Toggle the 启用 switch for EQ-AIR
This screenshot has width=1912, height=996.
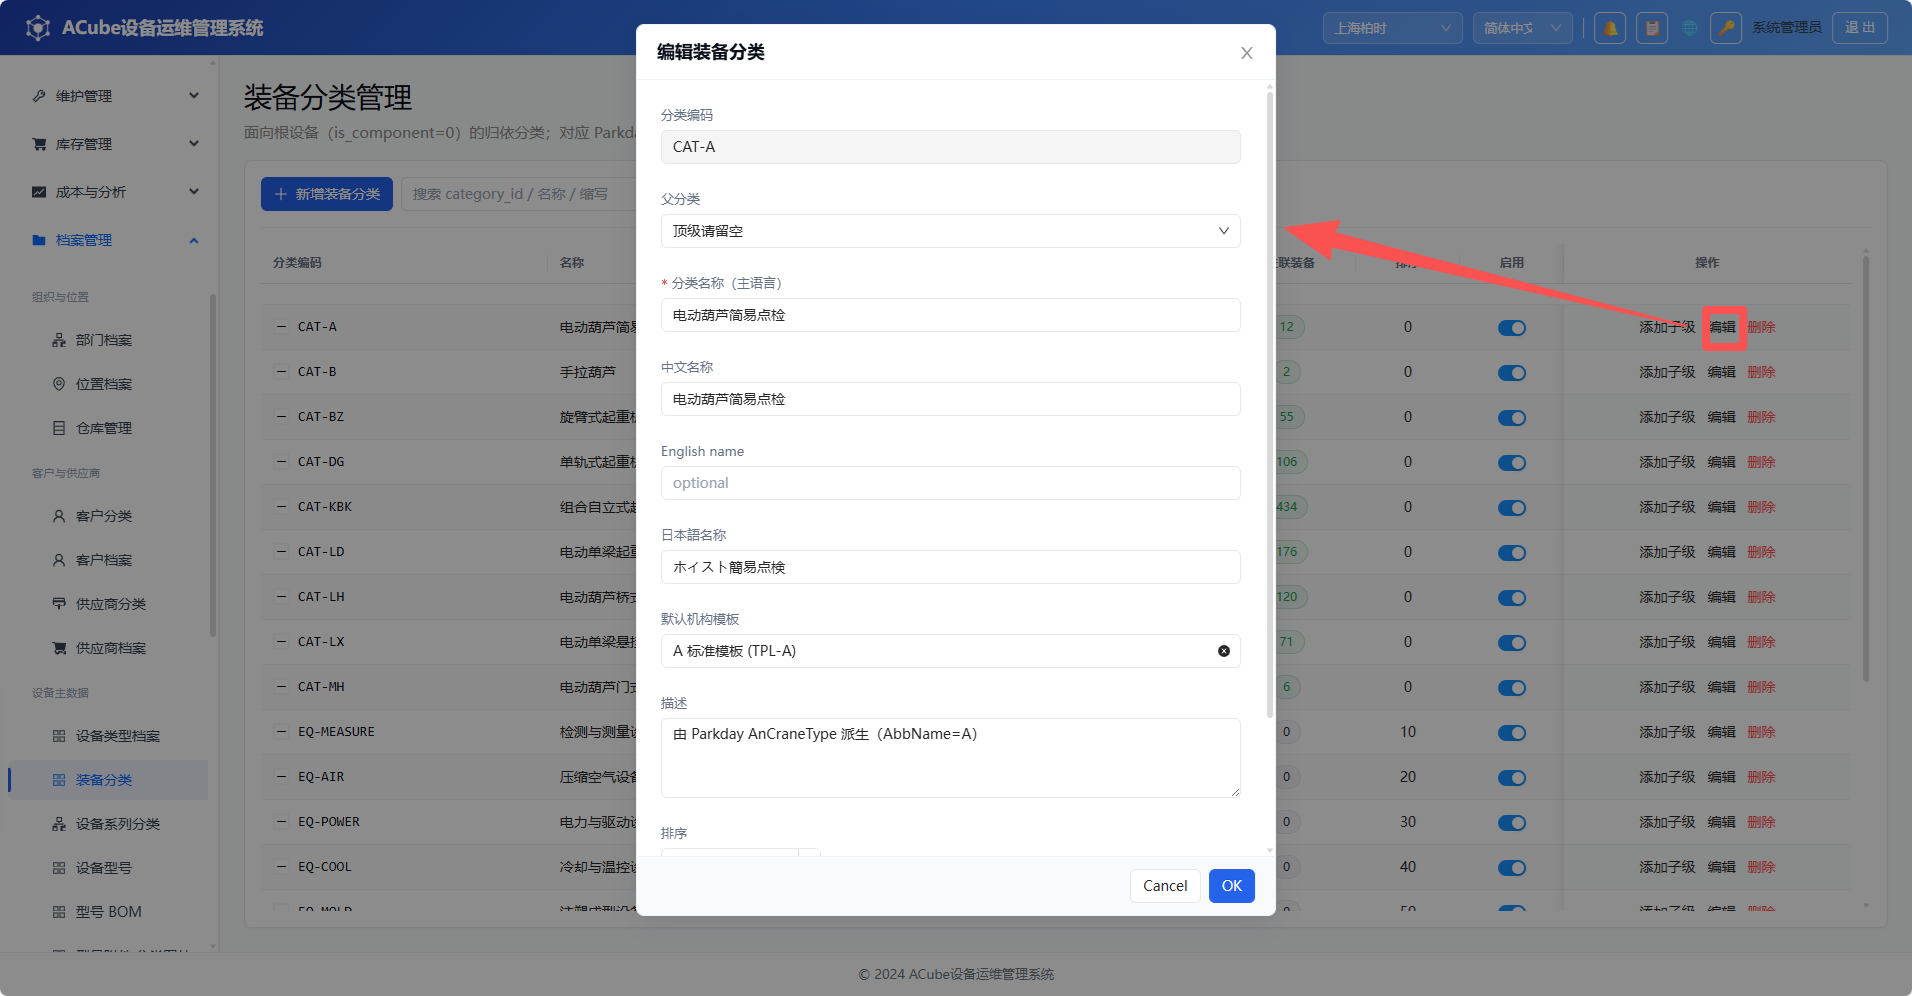(1512, 778)
